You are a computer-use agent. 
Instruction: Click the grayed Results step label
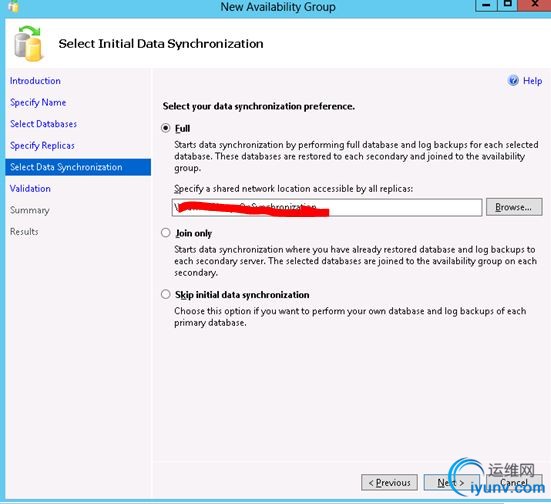pos(24,232)
